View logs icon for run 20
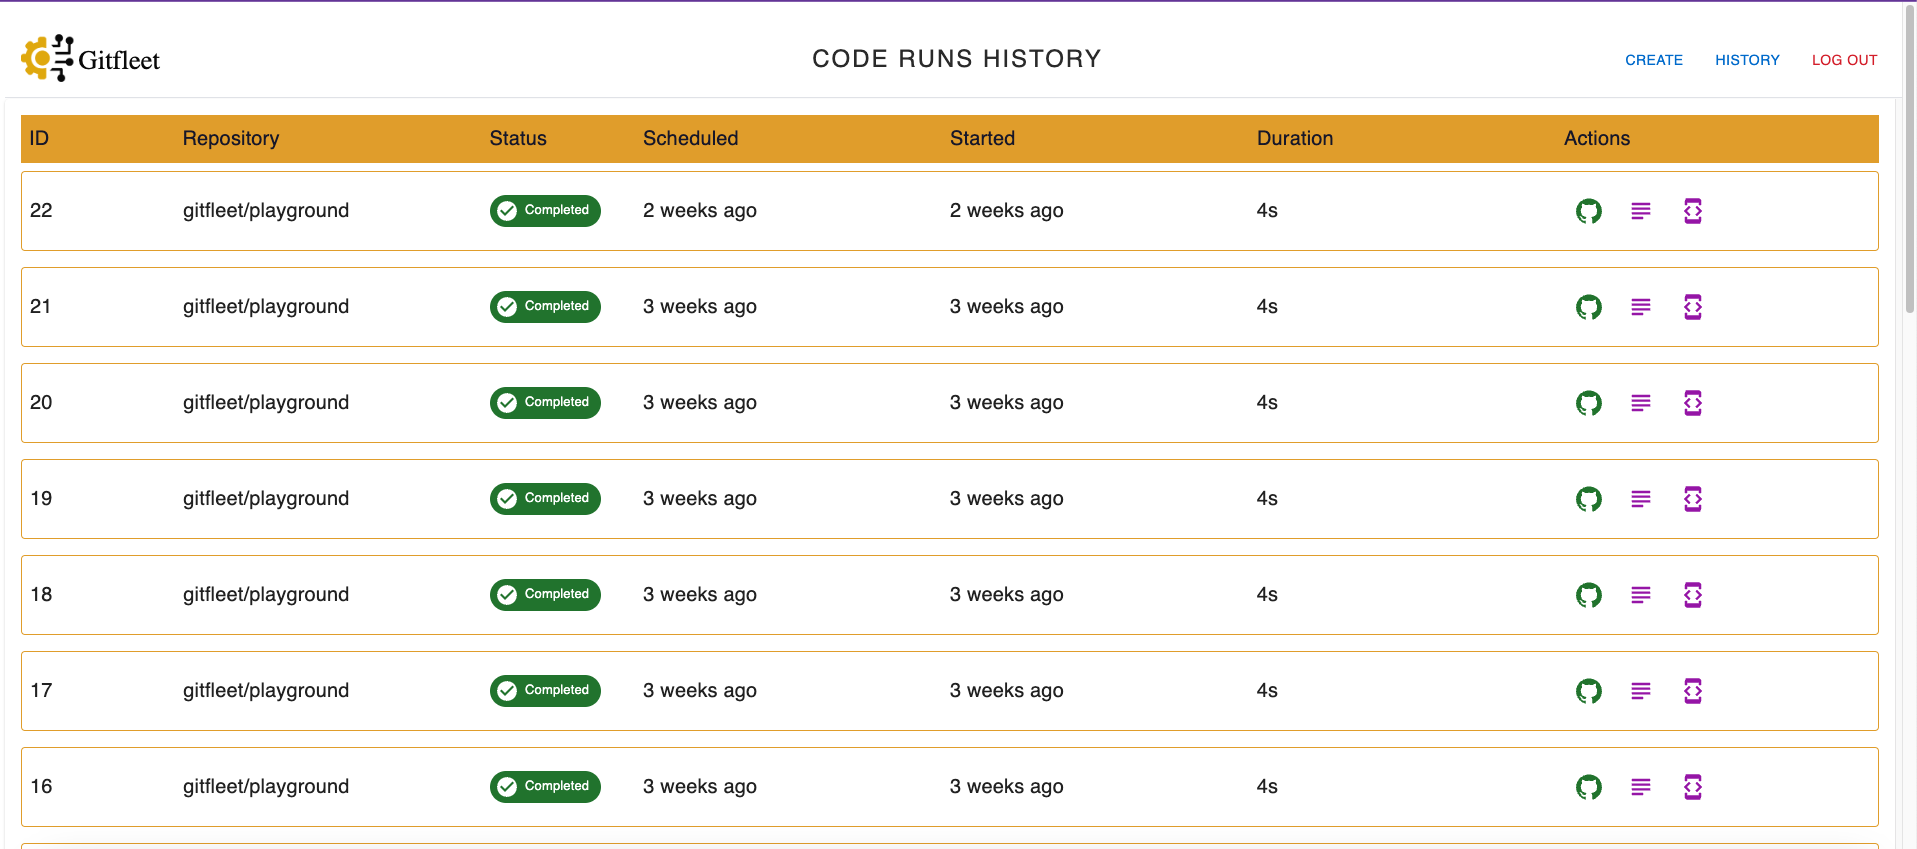This screenshot has height=849, width=1917. pos(1640,403)
